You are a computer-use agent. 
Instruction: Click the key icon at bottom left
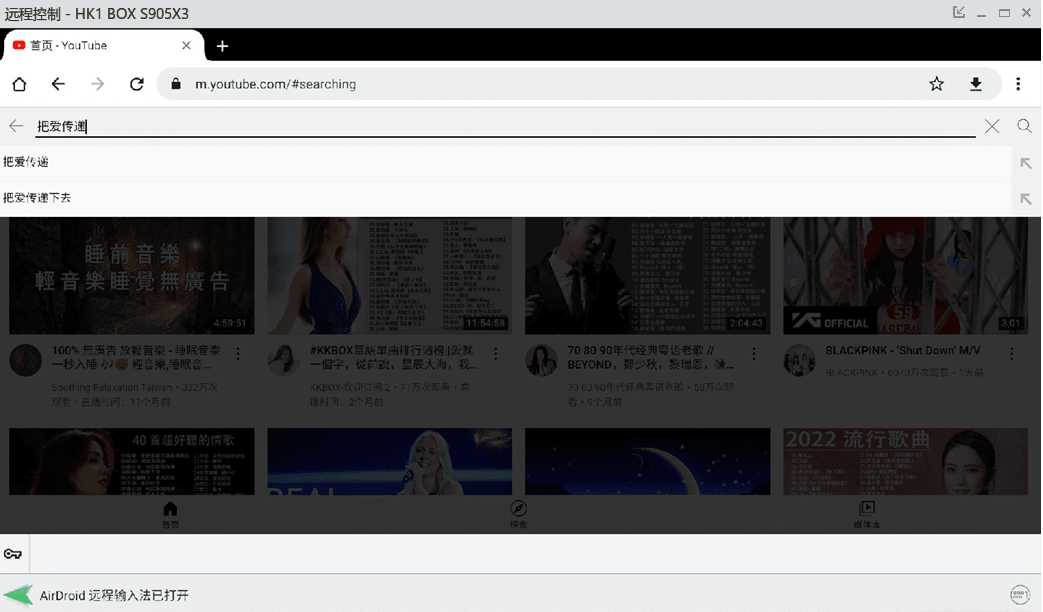click(x=13, y=554)
